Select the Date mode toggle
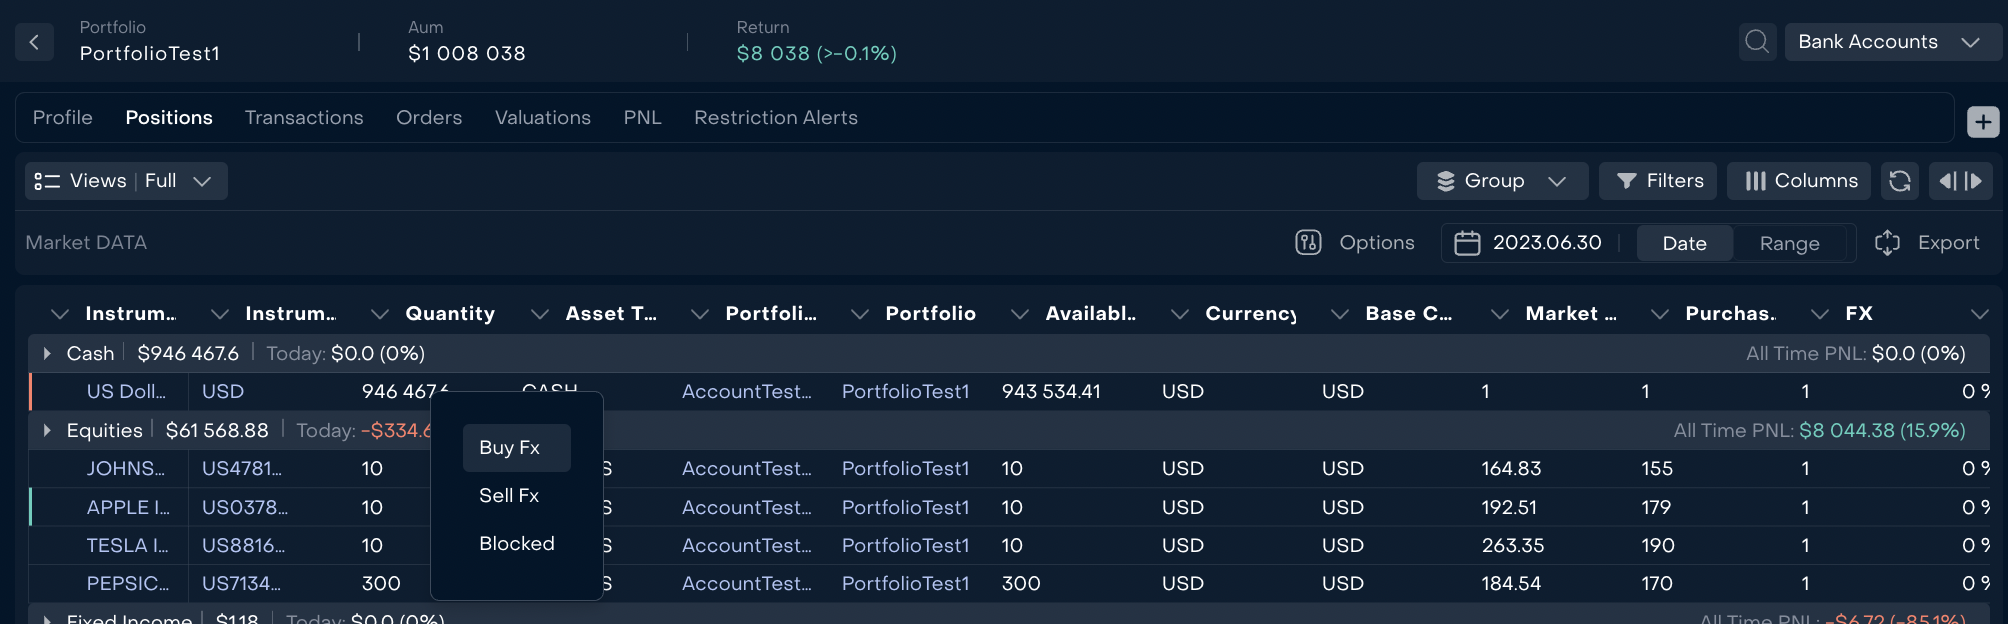 [x=1684, y=243]
